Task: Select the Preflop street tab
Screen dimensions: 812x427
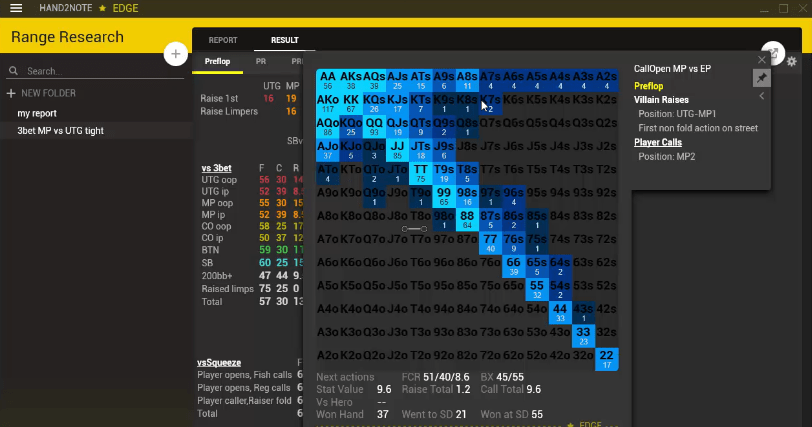Action: [x=218, y=61]
